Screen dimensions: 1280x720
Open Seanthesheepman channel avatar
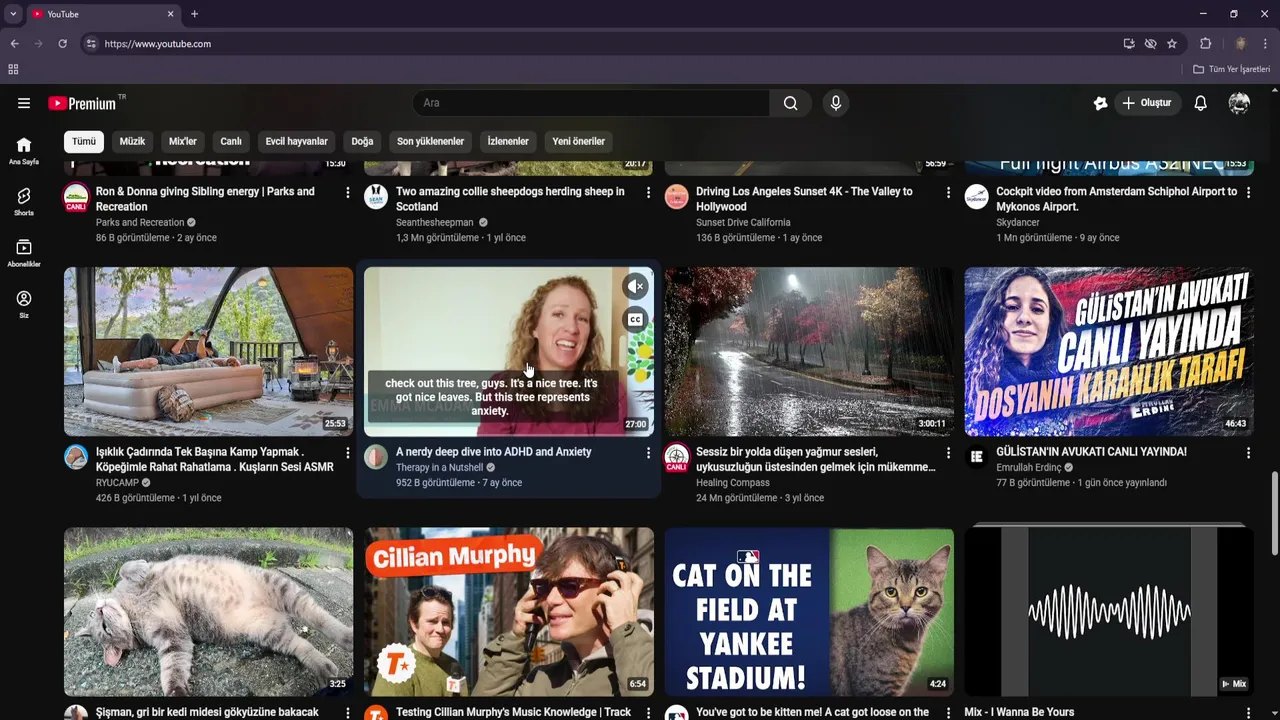(x=376, y=197)
